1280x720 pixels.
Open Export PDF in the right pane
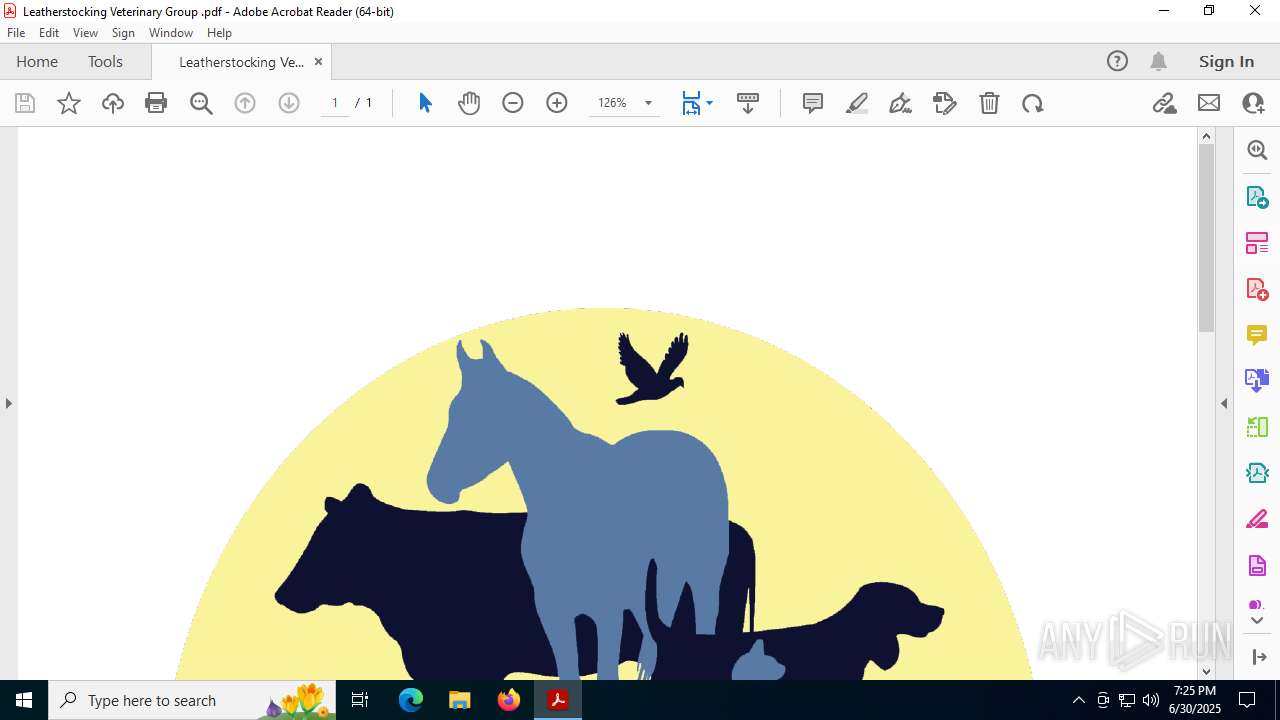point(1257,197)
